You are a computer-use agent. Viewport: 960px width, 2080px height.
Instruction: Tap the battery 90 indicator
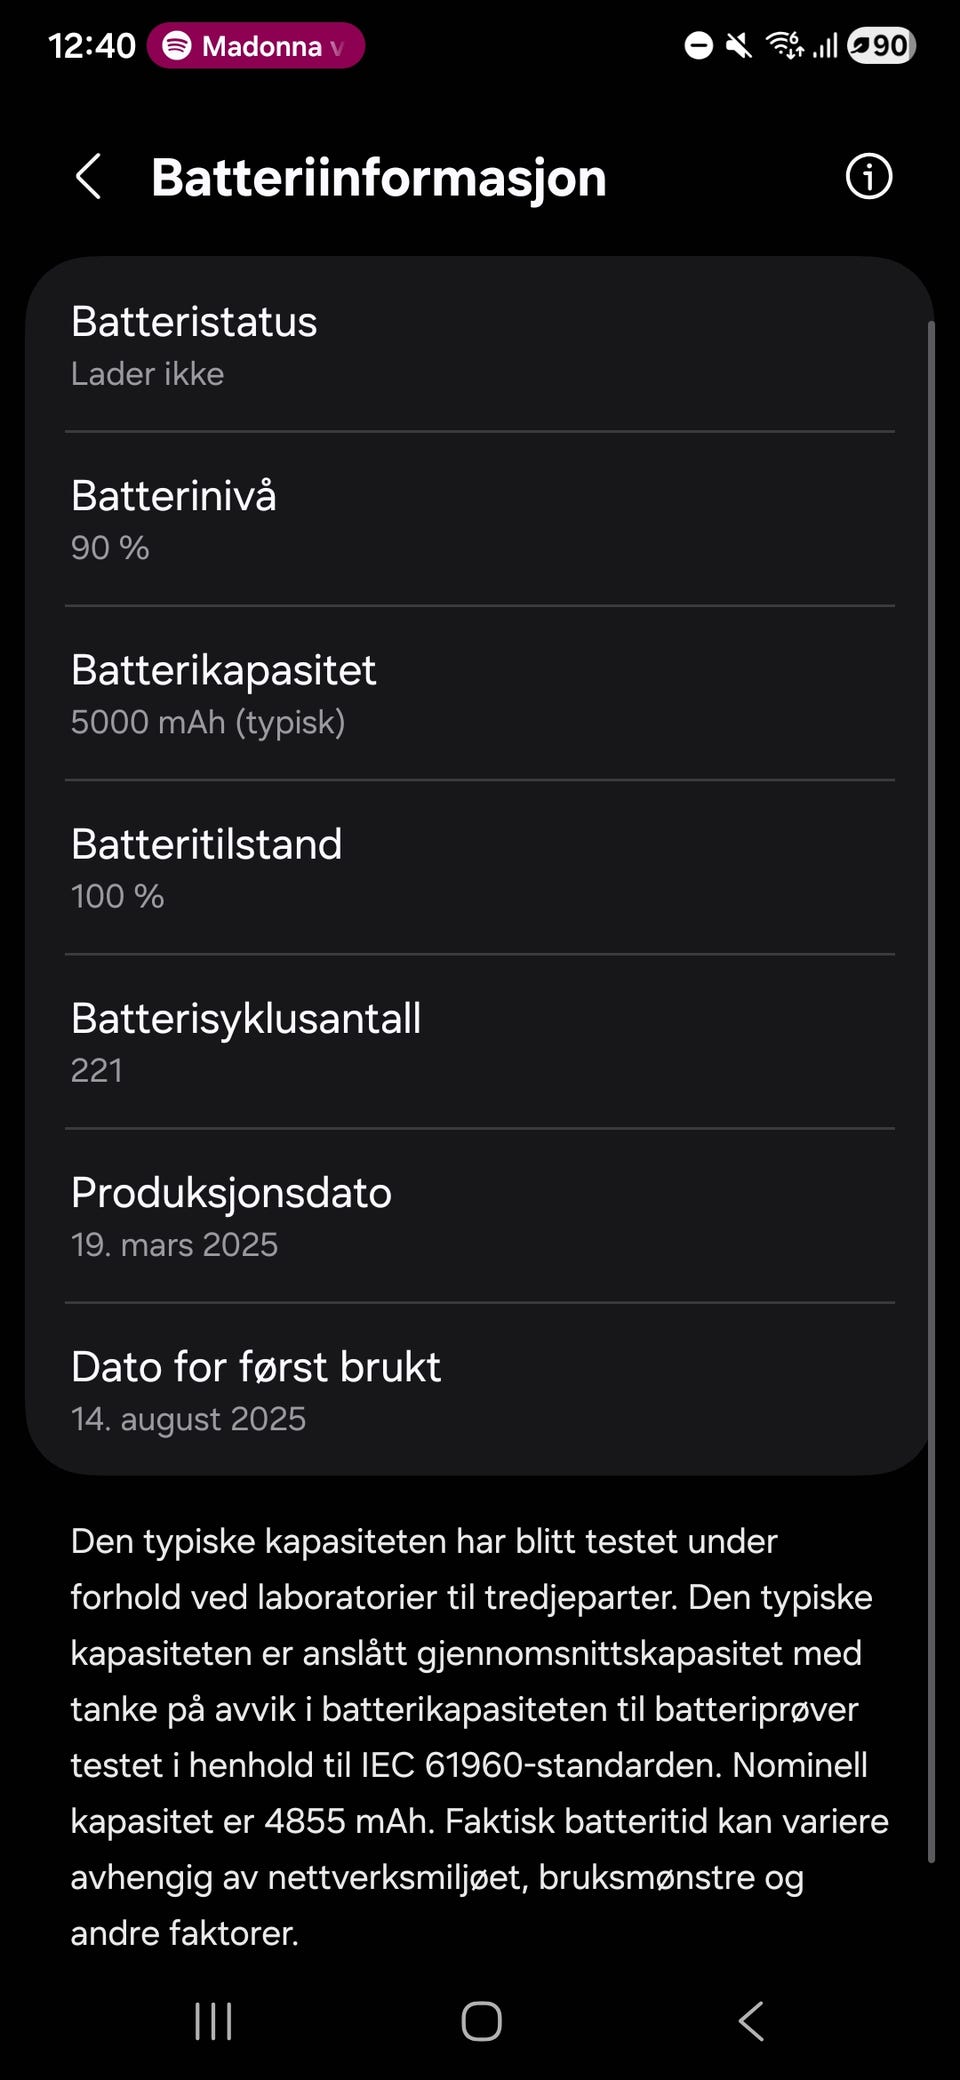pyautogui.click(x=881, y=45)
